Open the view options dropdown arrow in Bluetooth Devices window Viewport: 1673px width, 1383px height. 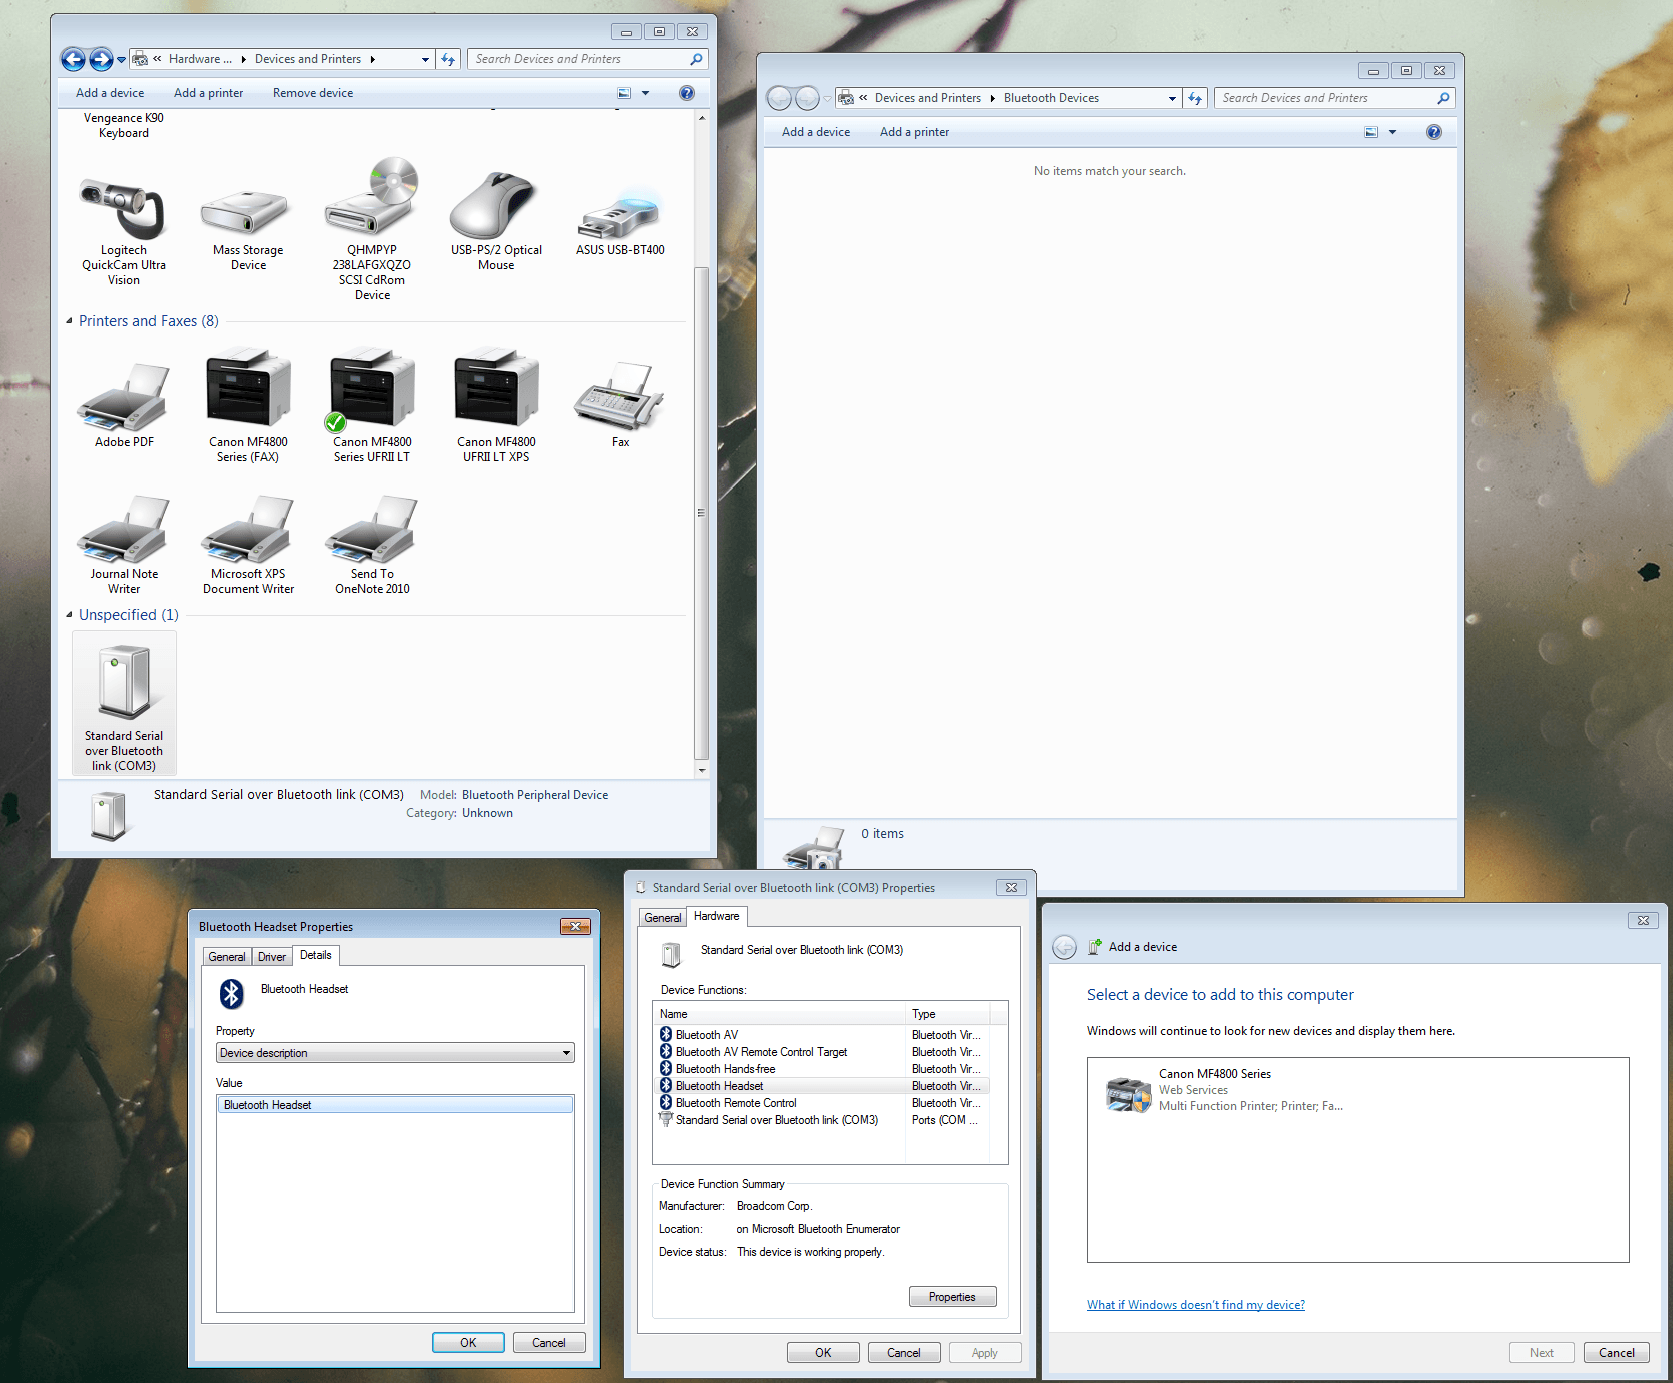pyautogui.click(x=1392, y=132)
